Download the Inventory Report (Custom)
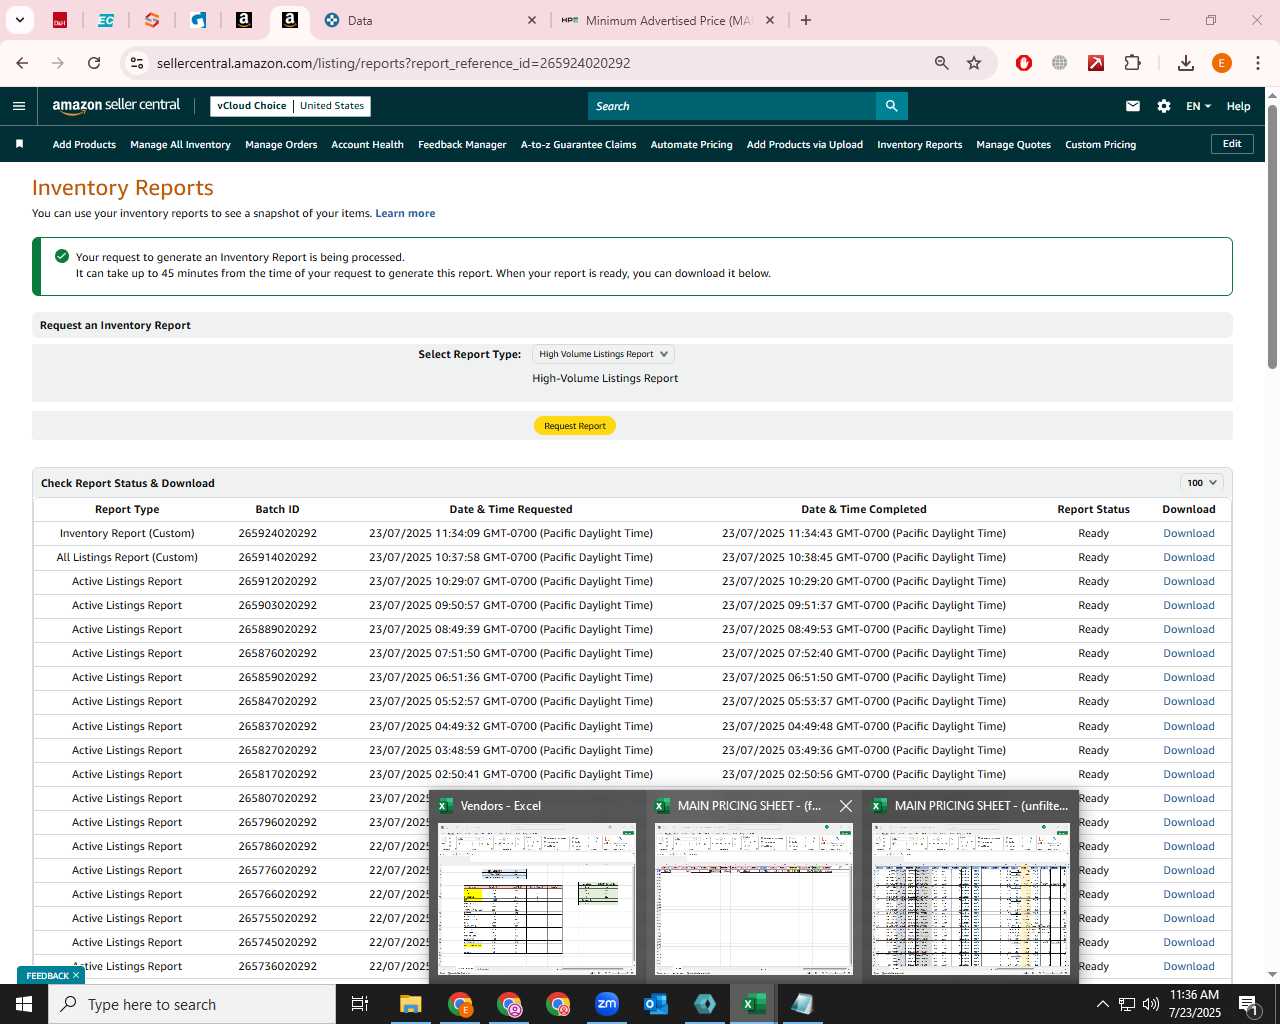1280x1024 pixels. tap(1188, 533)
